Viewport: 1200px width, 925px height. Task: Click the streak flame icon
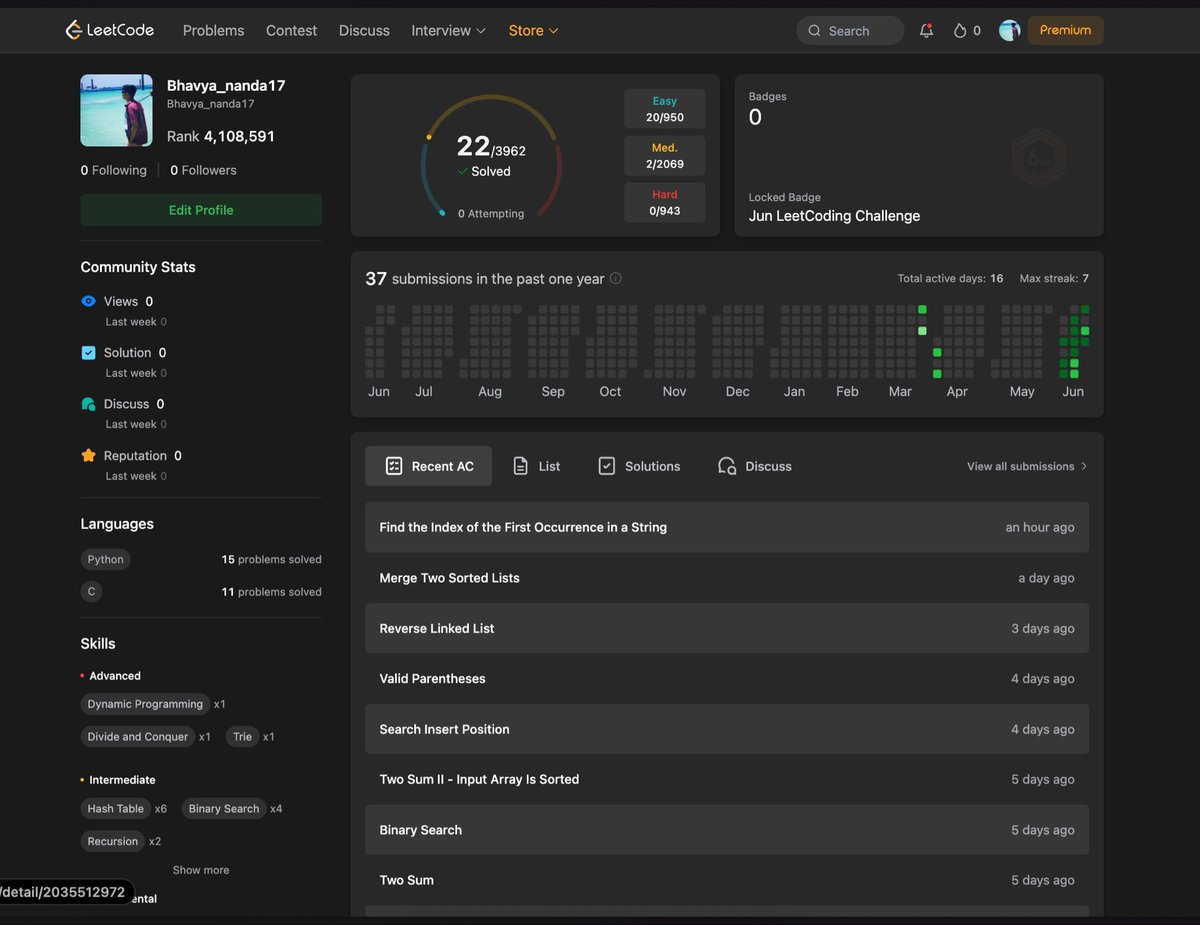pos(960,31)
